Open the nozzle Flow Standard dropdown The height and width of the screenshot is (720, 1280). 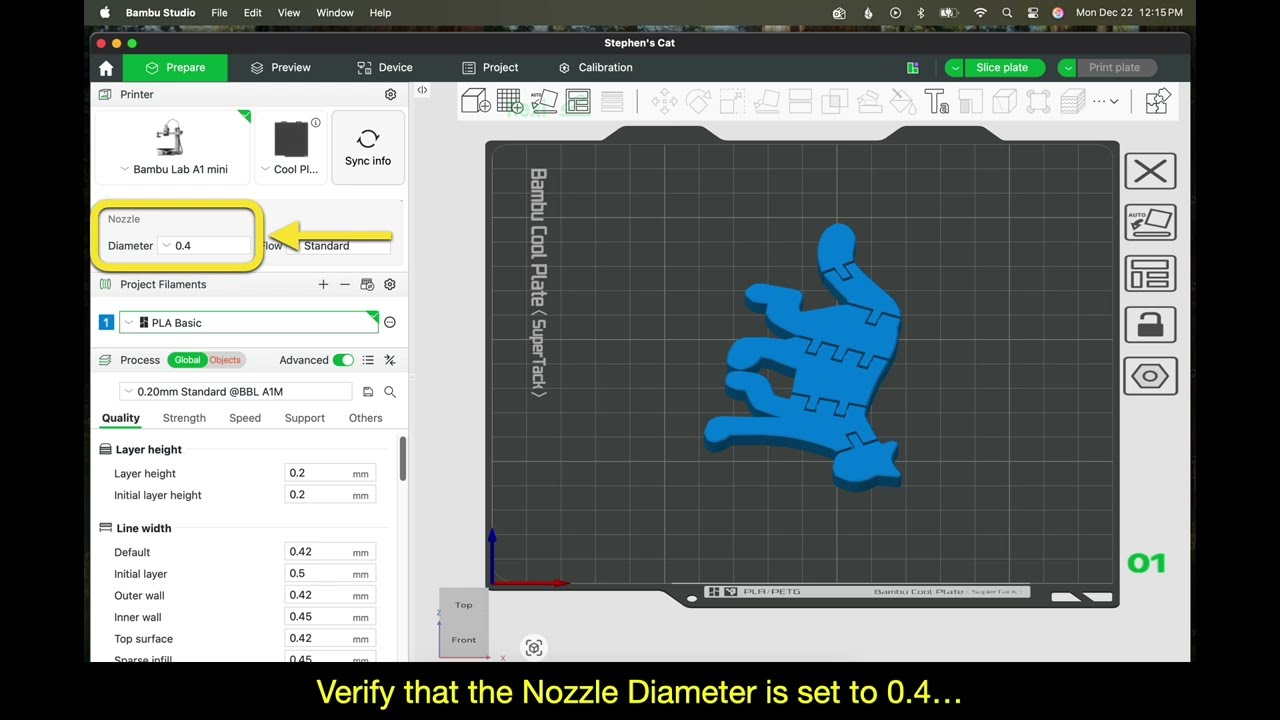click(x=342, y=246)
